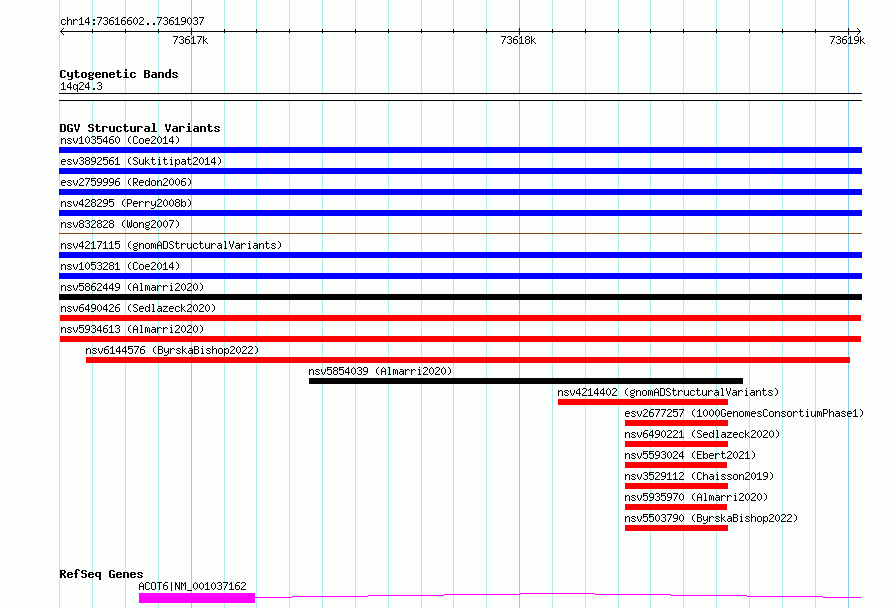The height and width of the screenshot is (608, 890).
Task: Click the chr14:73616602..73619037 coordinates text
Action: pos(132,22)
